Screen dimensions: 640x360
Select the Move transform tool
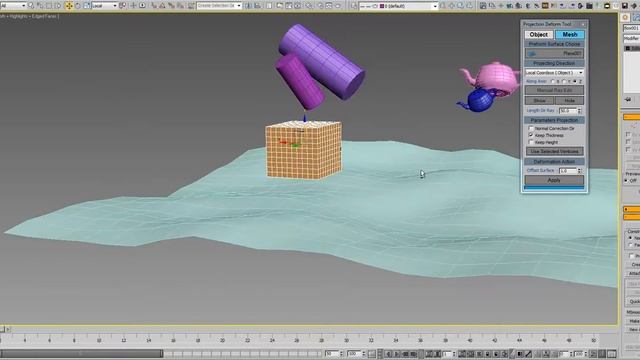[x=69, y=6]
